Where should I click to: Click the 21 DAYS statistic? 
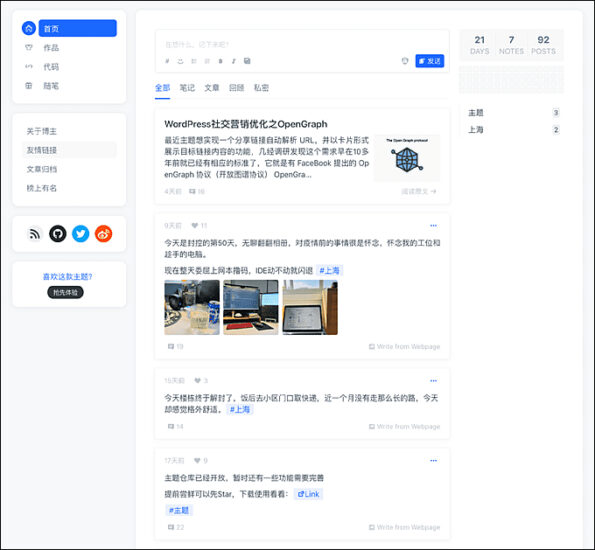[480, 45]
